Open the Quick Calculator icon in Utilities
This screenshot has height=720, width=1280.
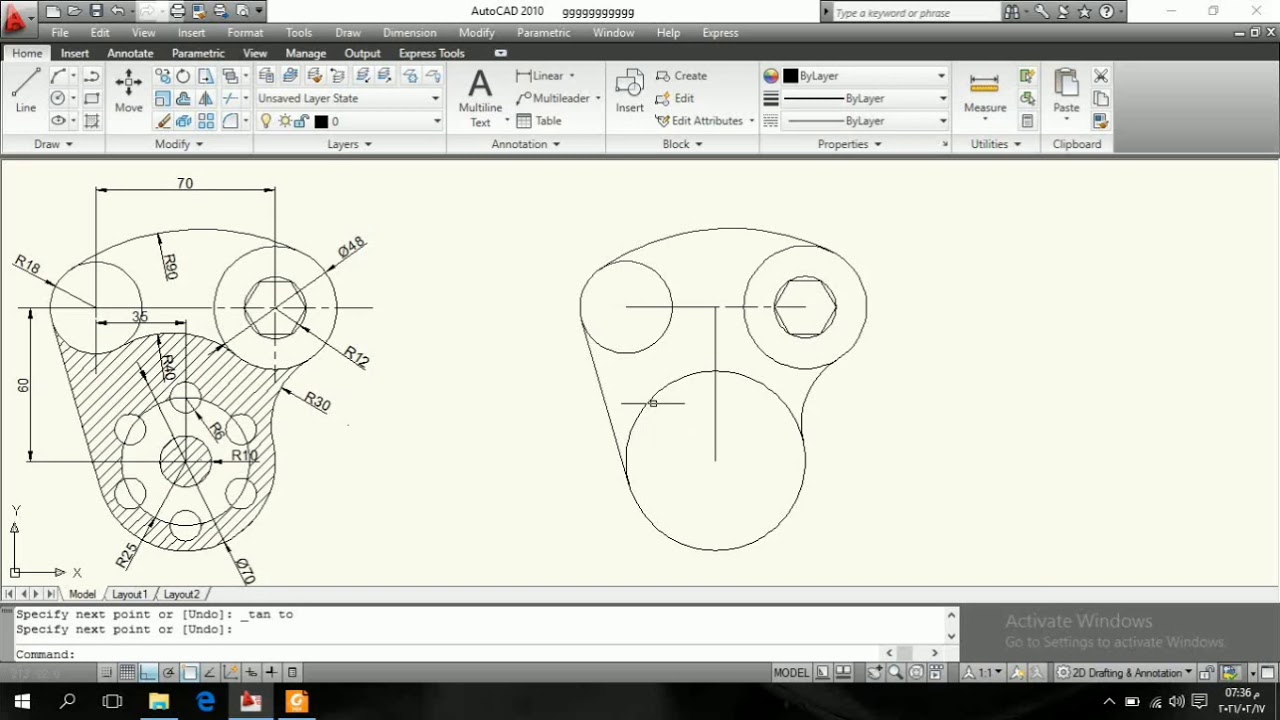pyautogui.click(x=1027, y=121)
